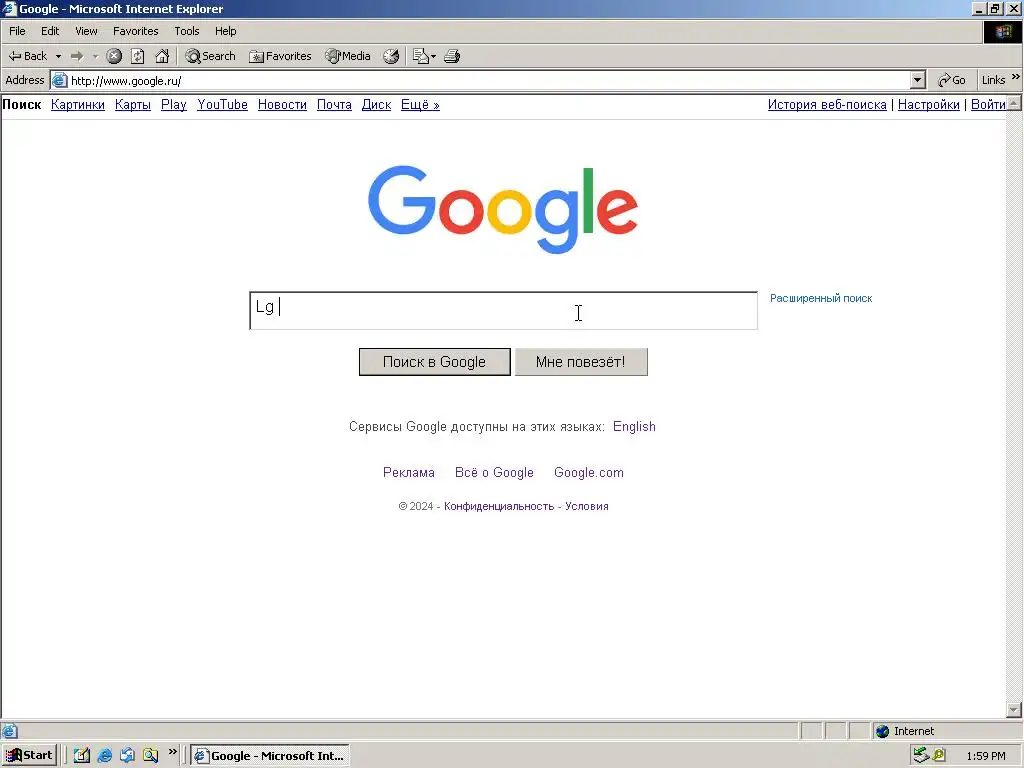The width and height of the screenshot is (1024, 768).
Task: Open the Новости link
Action: click(x=282, y=104)
